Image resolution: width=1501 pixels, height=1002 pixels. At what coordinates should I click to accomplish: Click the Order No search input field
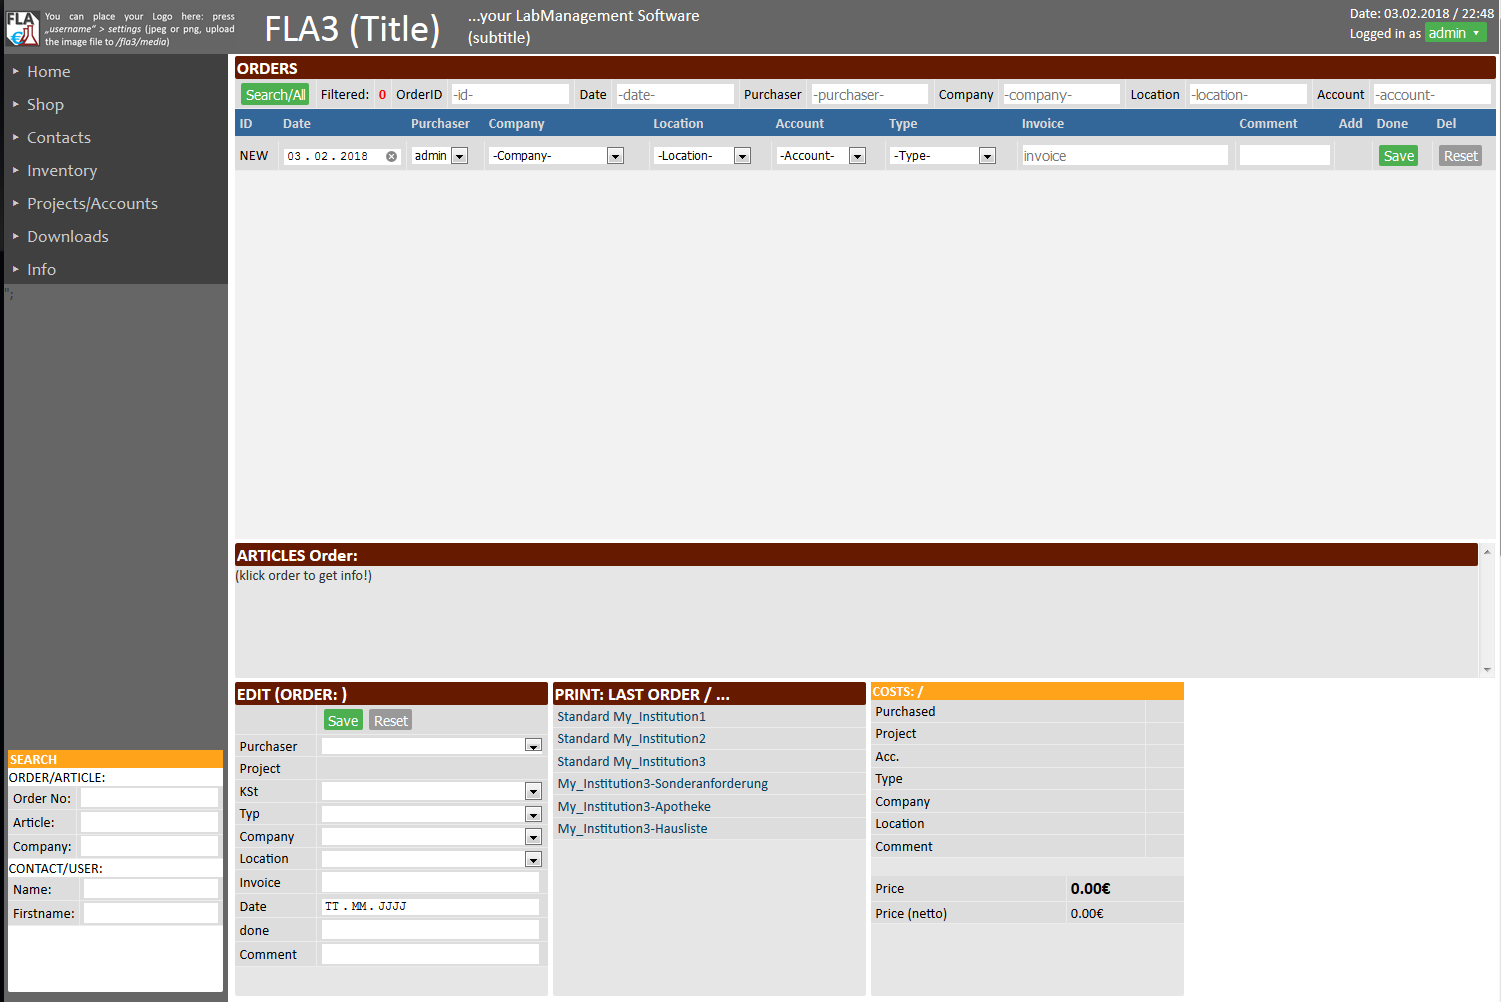click(149, 798)
